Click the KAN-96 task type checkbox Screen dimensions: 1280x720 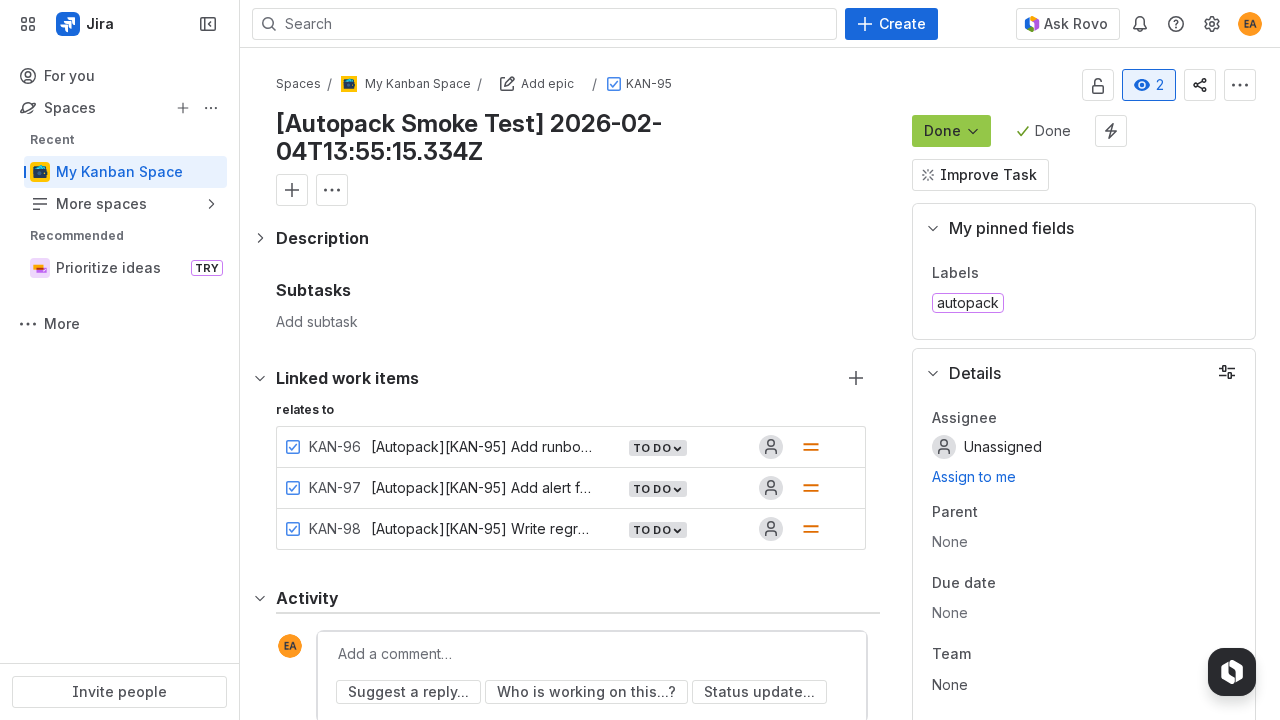tap(293, 447)
